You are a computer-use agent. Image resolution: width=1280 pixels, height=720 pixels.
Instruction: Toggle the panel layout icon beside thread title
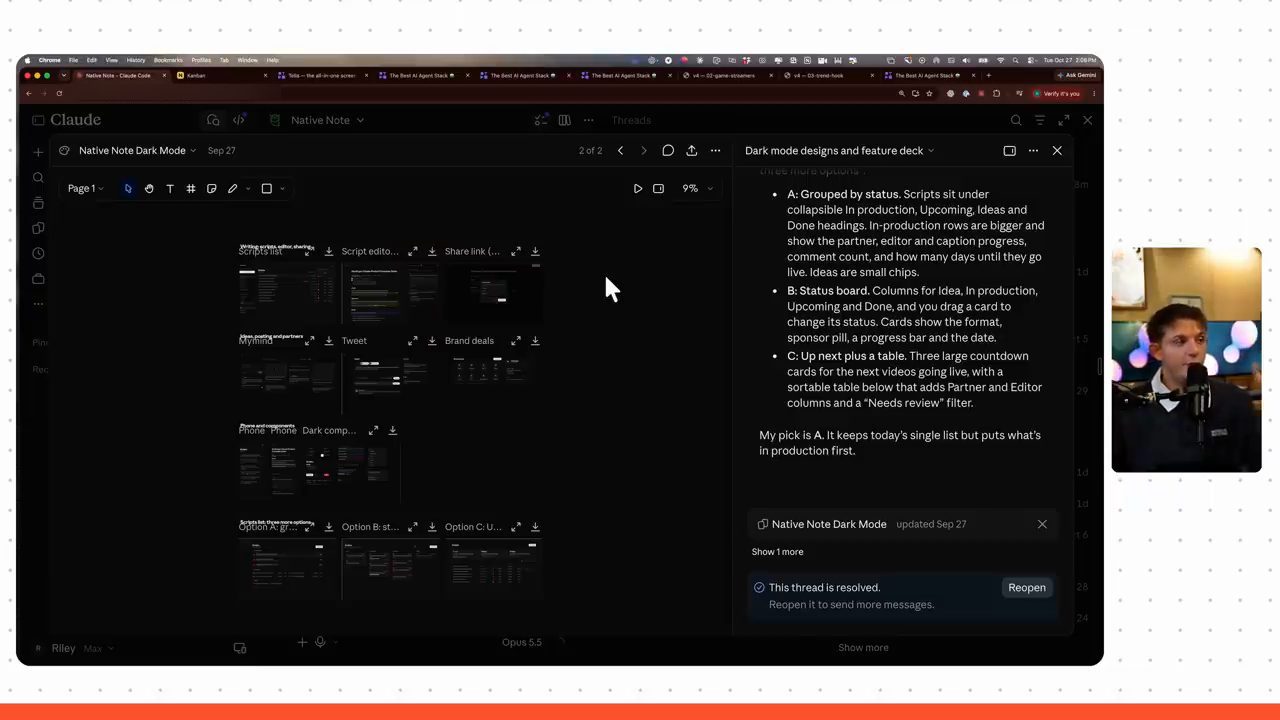coord(1010,150)
